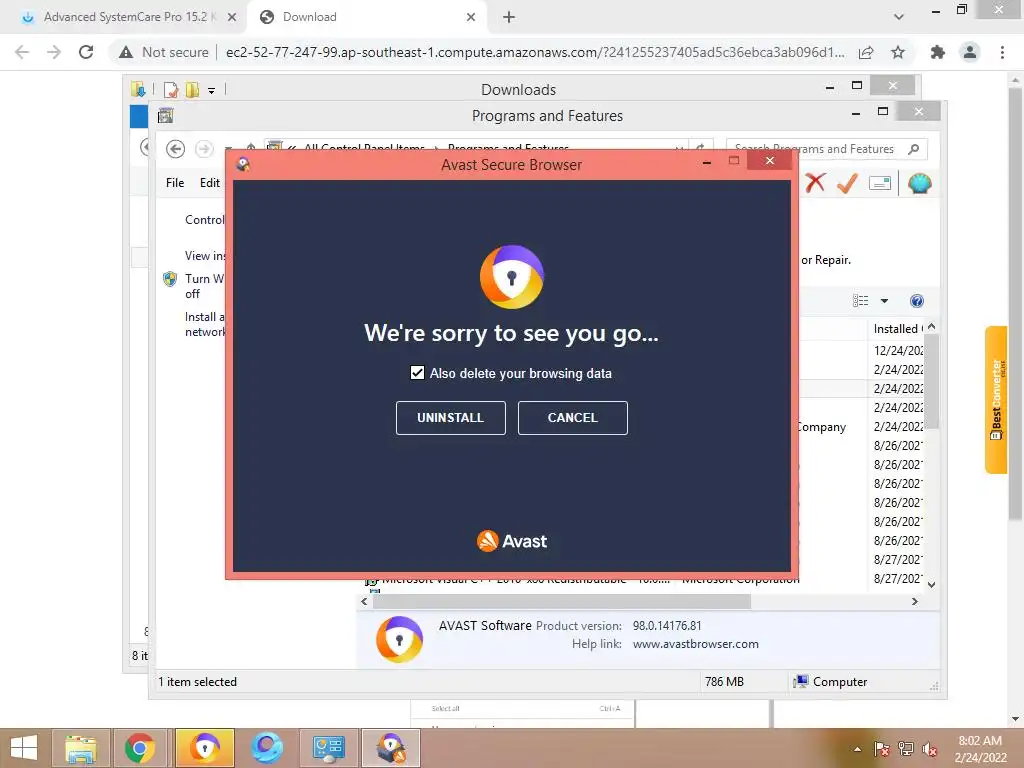The image size is (1024, 768).
Task: Click the Not secure warning
Action: click(164, 52)
